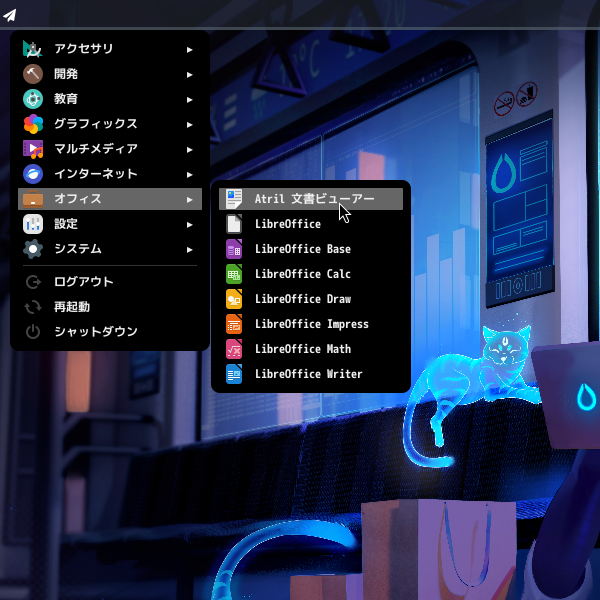The image size is (600, 600).
Task: Click the Atril document viewer icon
Action: [x=234, y=199]
